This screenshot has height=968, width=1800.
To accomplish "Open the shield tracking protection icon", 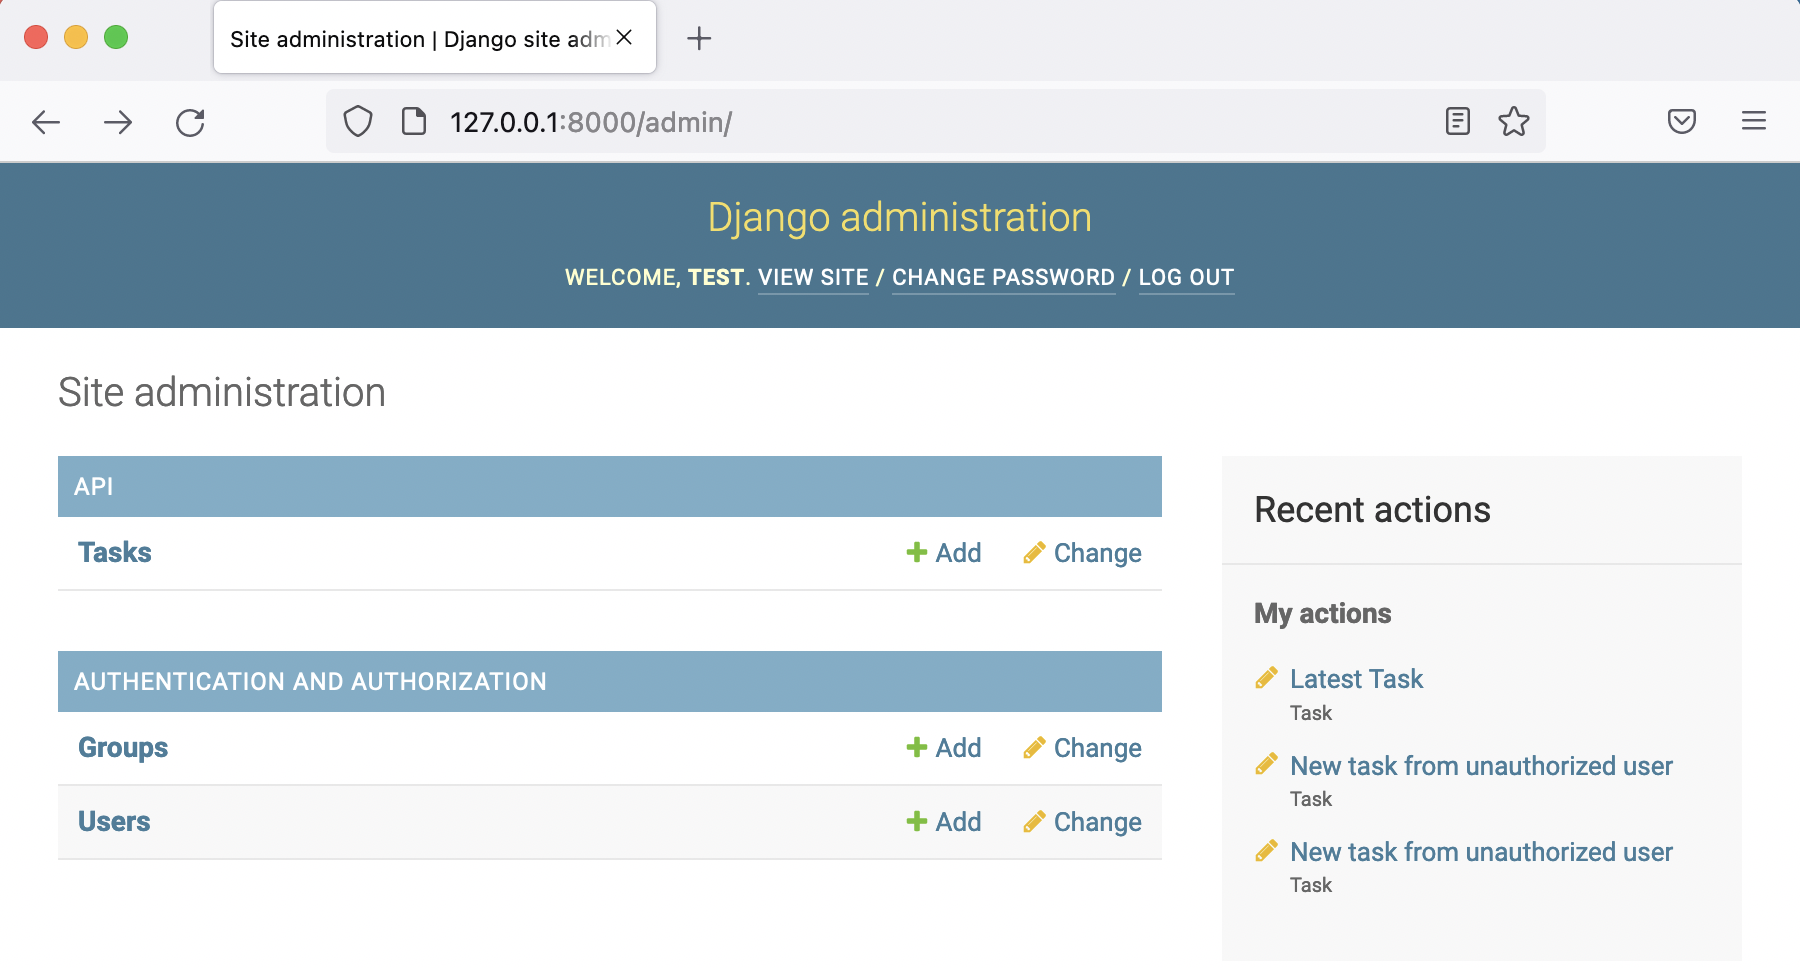I will click(358, 122).
